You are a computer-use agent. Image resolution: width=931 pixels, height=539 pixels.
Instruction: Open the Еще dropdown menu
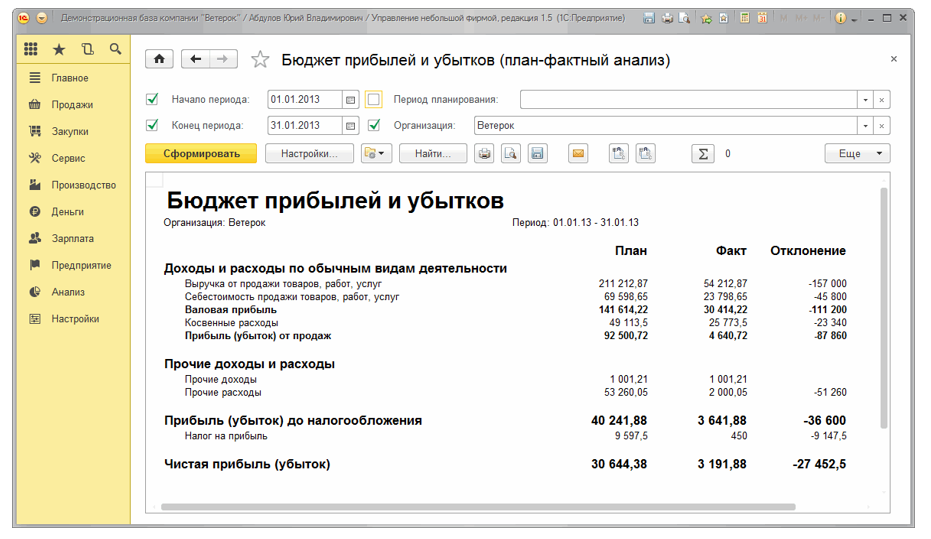pyautogui.click(x=857, y=154)
